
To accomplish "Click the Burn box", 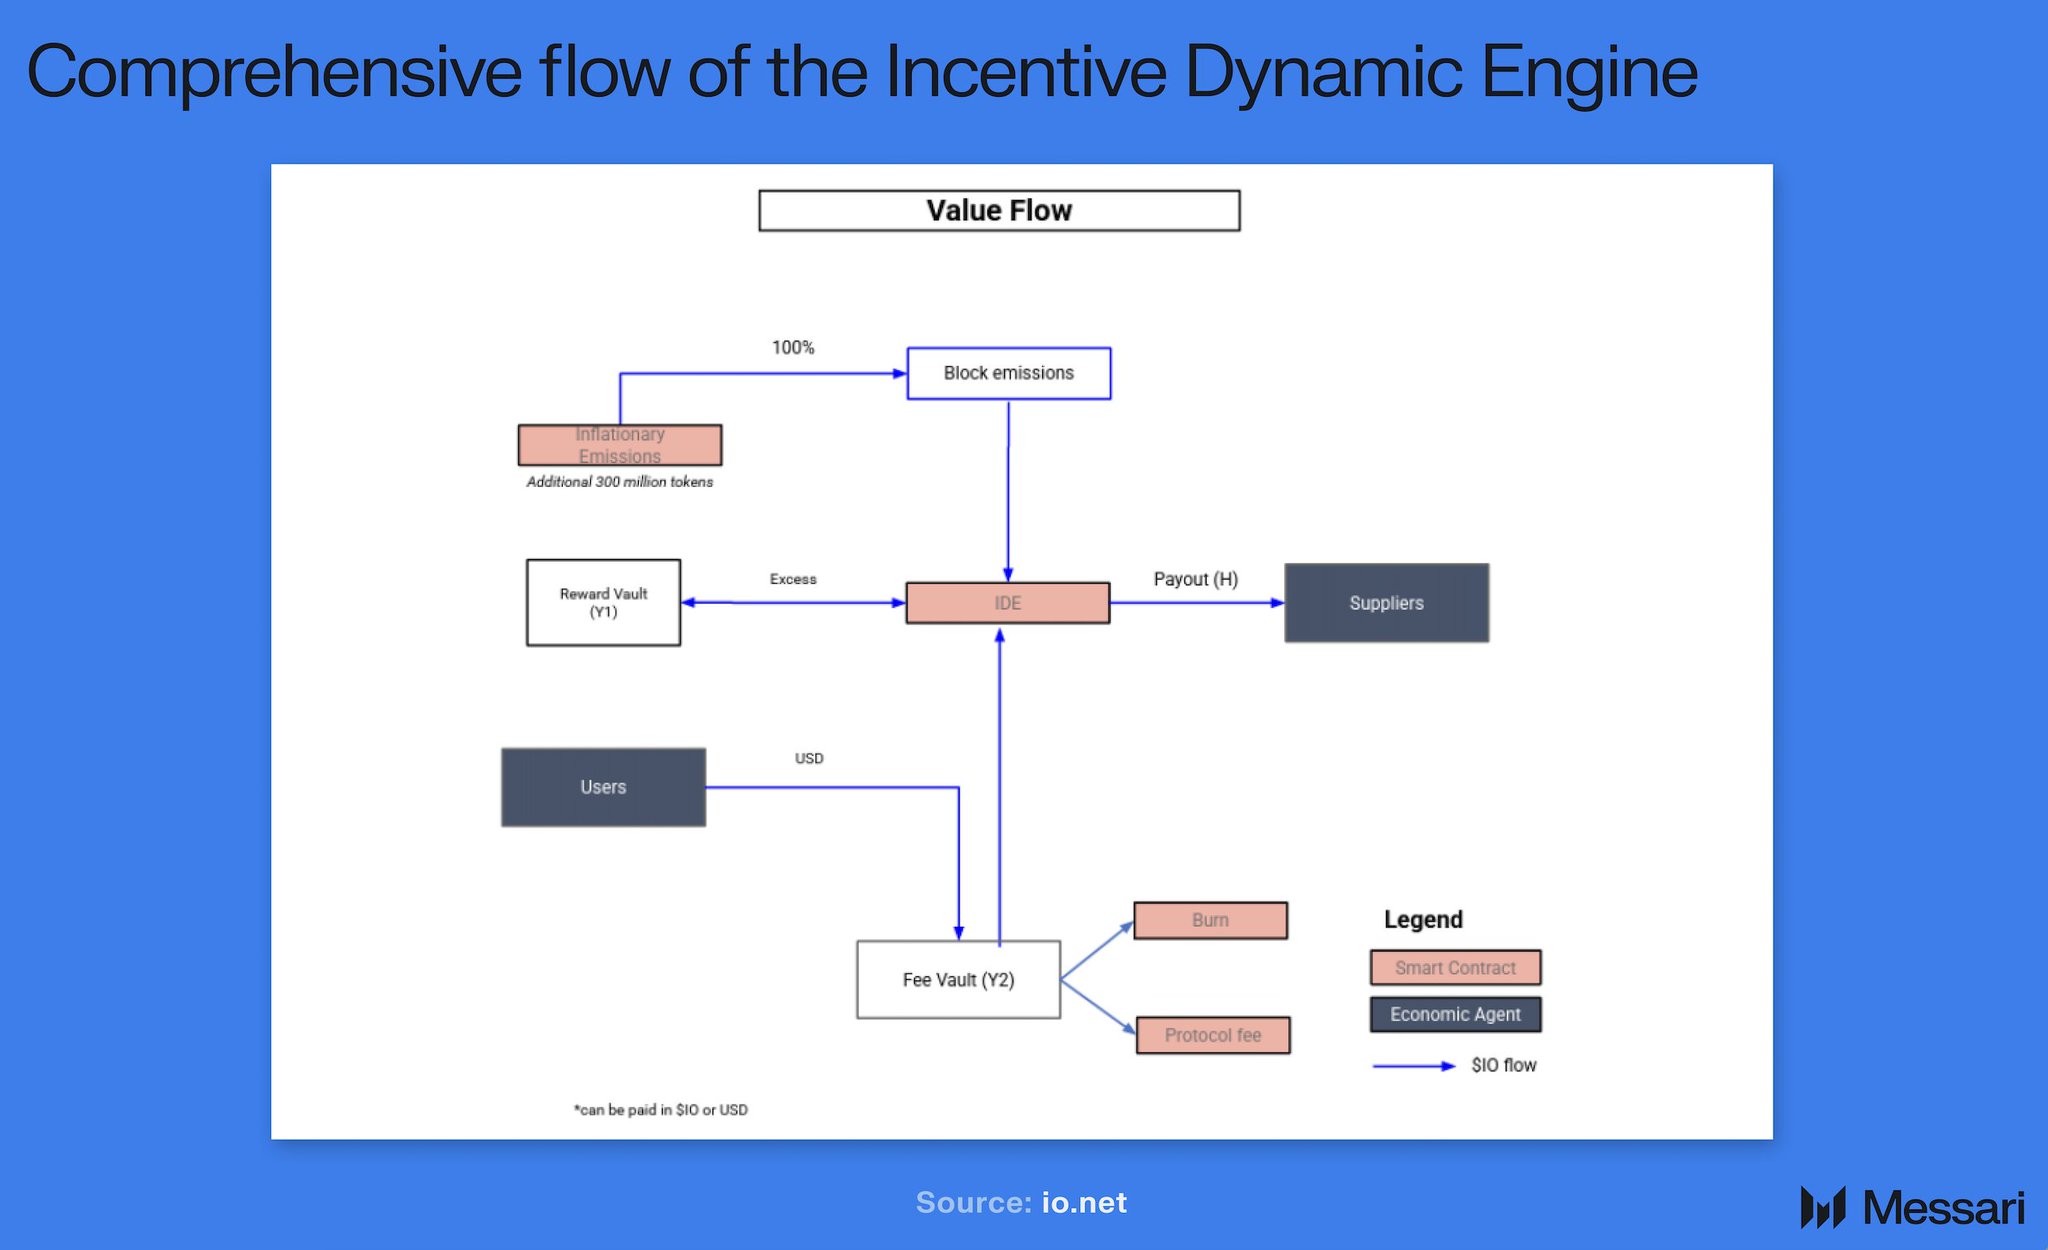I will 1210,920.
